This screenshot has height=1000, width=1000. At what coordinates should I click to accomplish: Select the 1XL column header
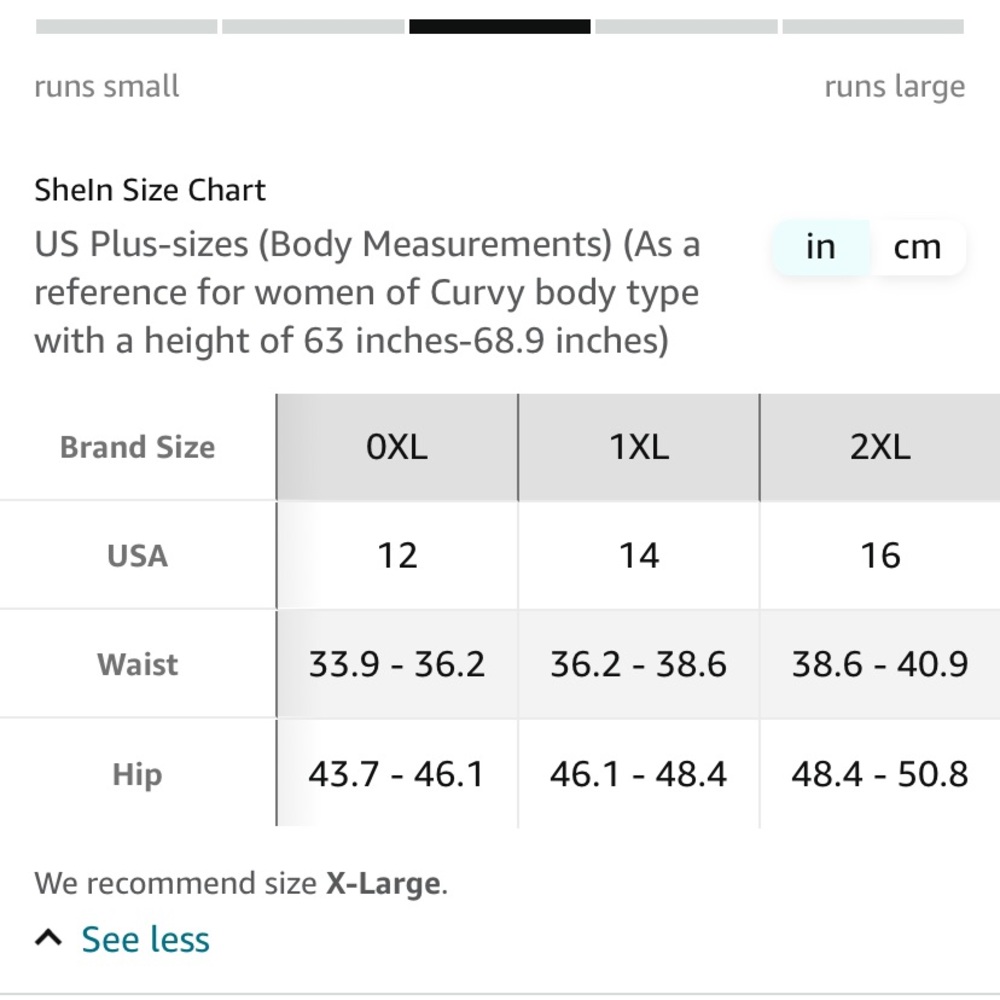tap(638, 447)
